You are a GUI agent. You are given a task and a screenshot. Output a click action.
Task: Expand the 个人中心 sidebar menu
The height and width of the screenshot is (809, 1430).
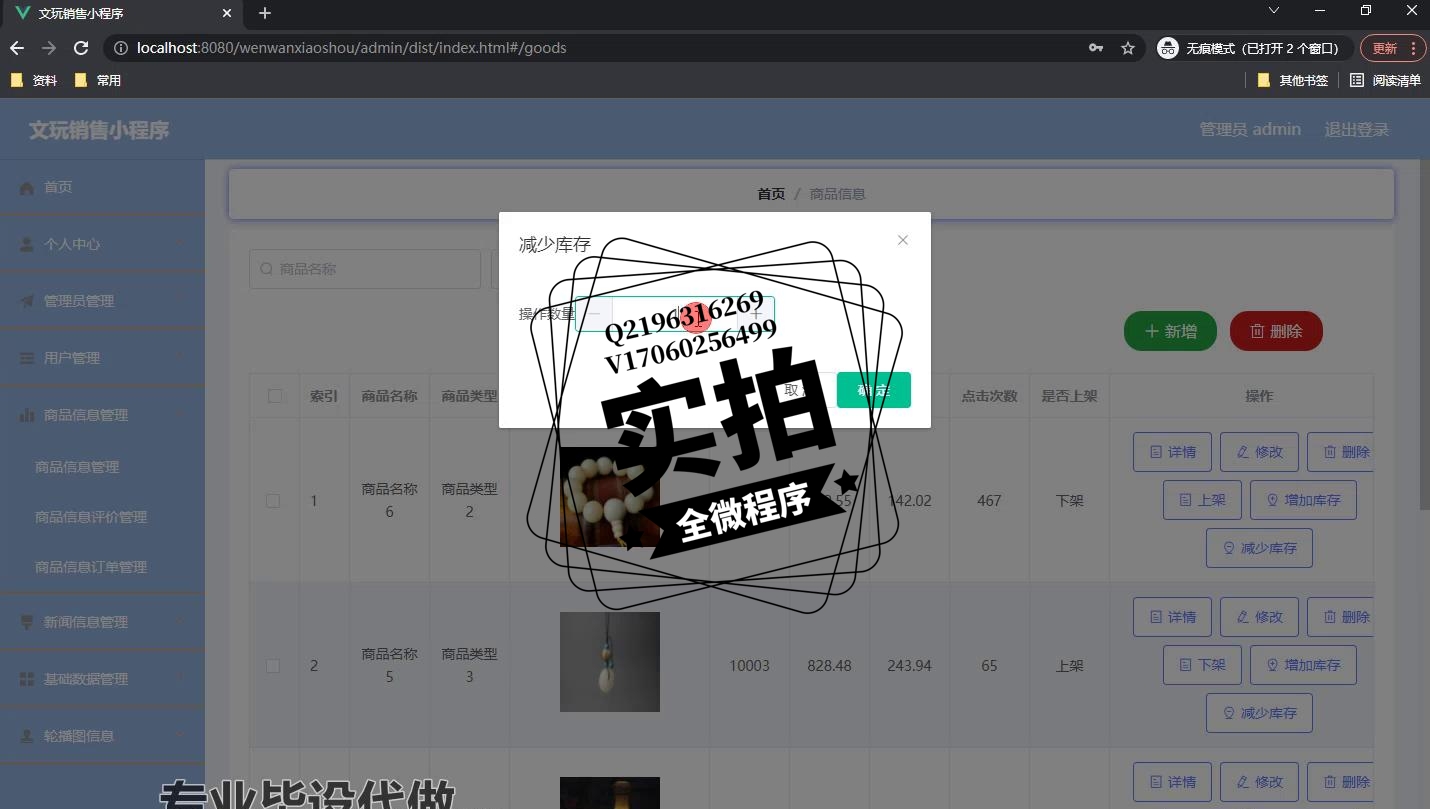pos(102,244)
